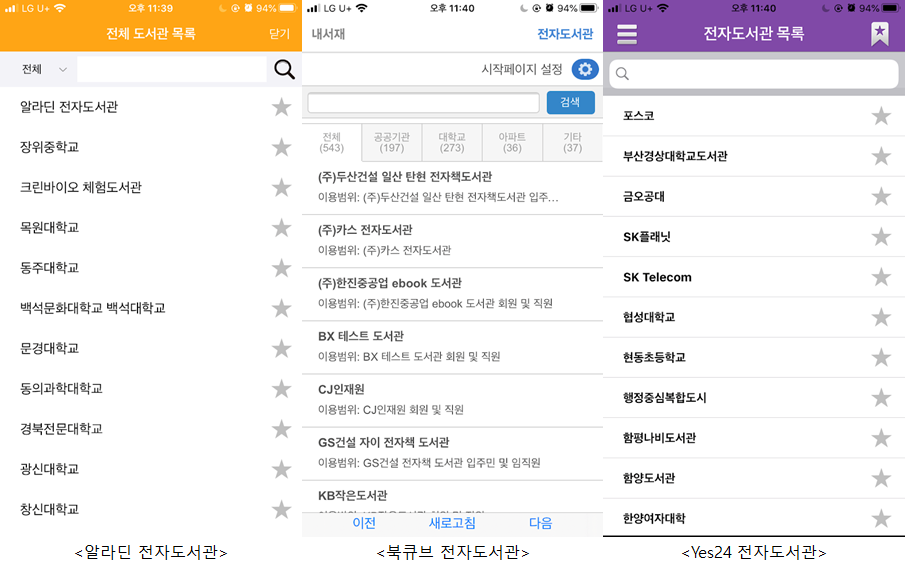Open the 포스코 library name
The width and height of the screenshot is (905, 571).
pos(638,115)
